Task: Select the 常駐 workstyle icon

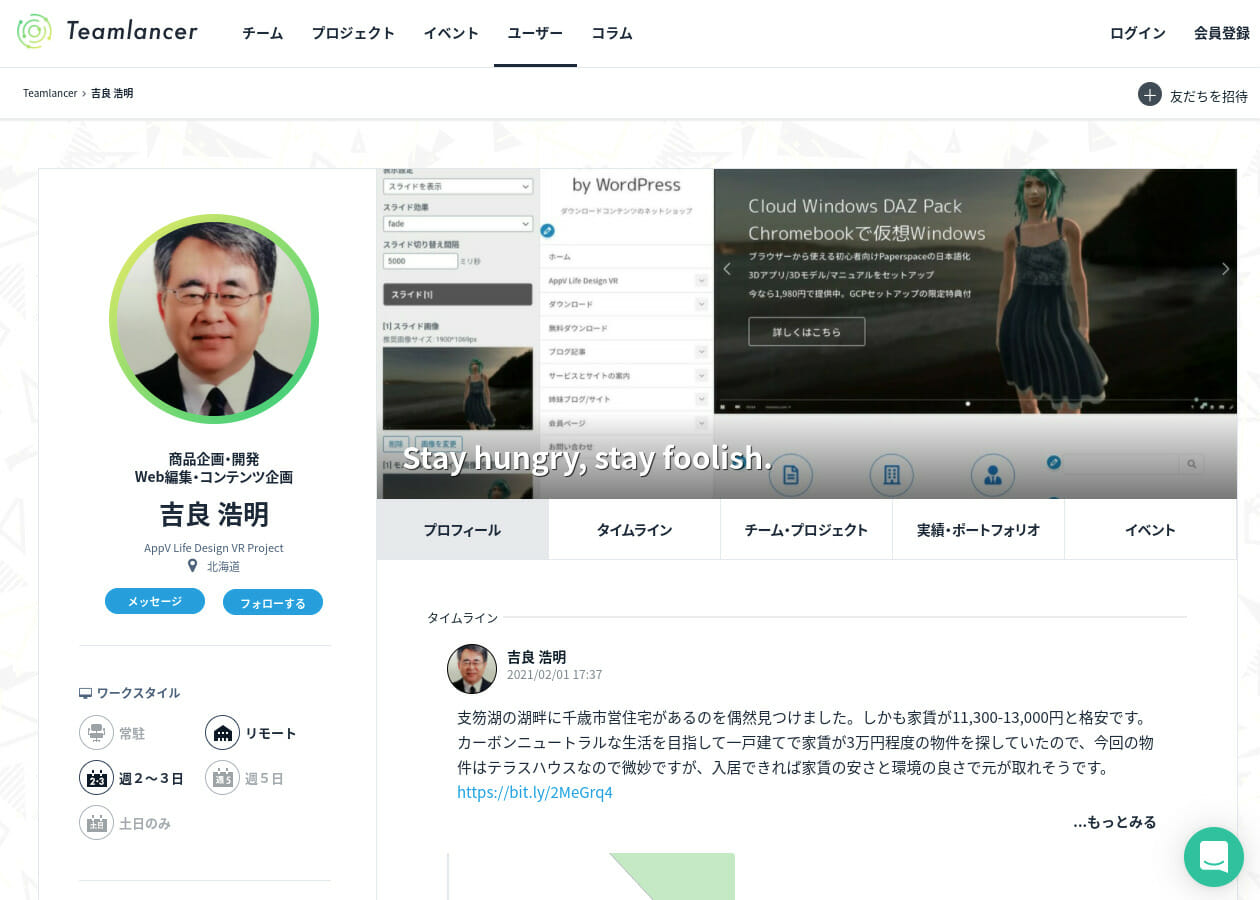Action: (x=97, y=733)
